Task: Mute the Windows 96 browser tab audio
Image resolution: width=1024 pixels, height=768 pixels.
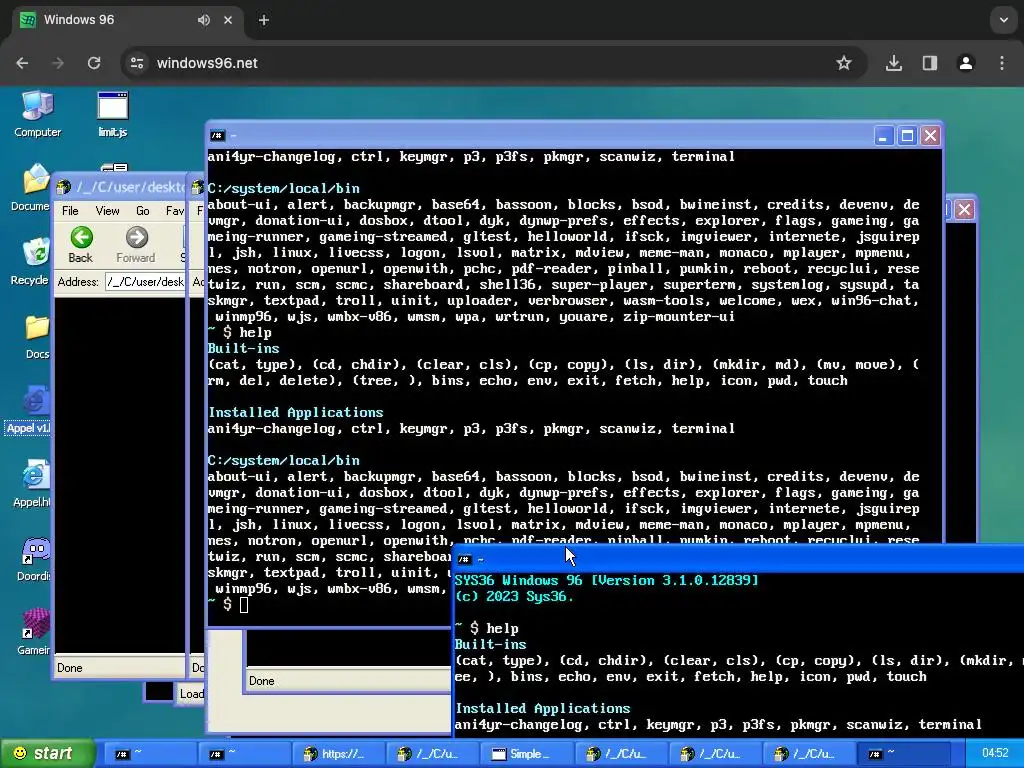Action: [x=204, y=20]
